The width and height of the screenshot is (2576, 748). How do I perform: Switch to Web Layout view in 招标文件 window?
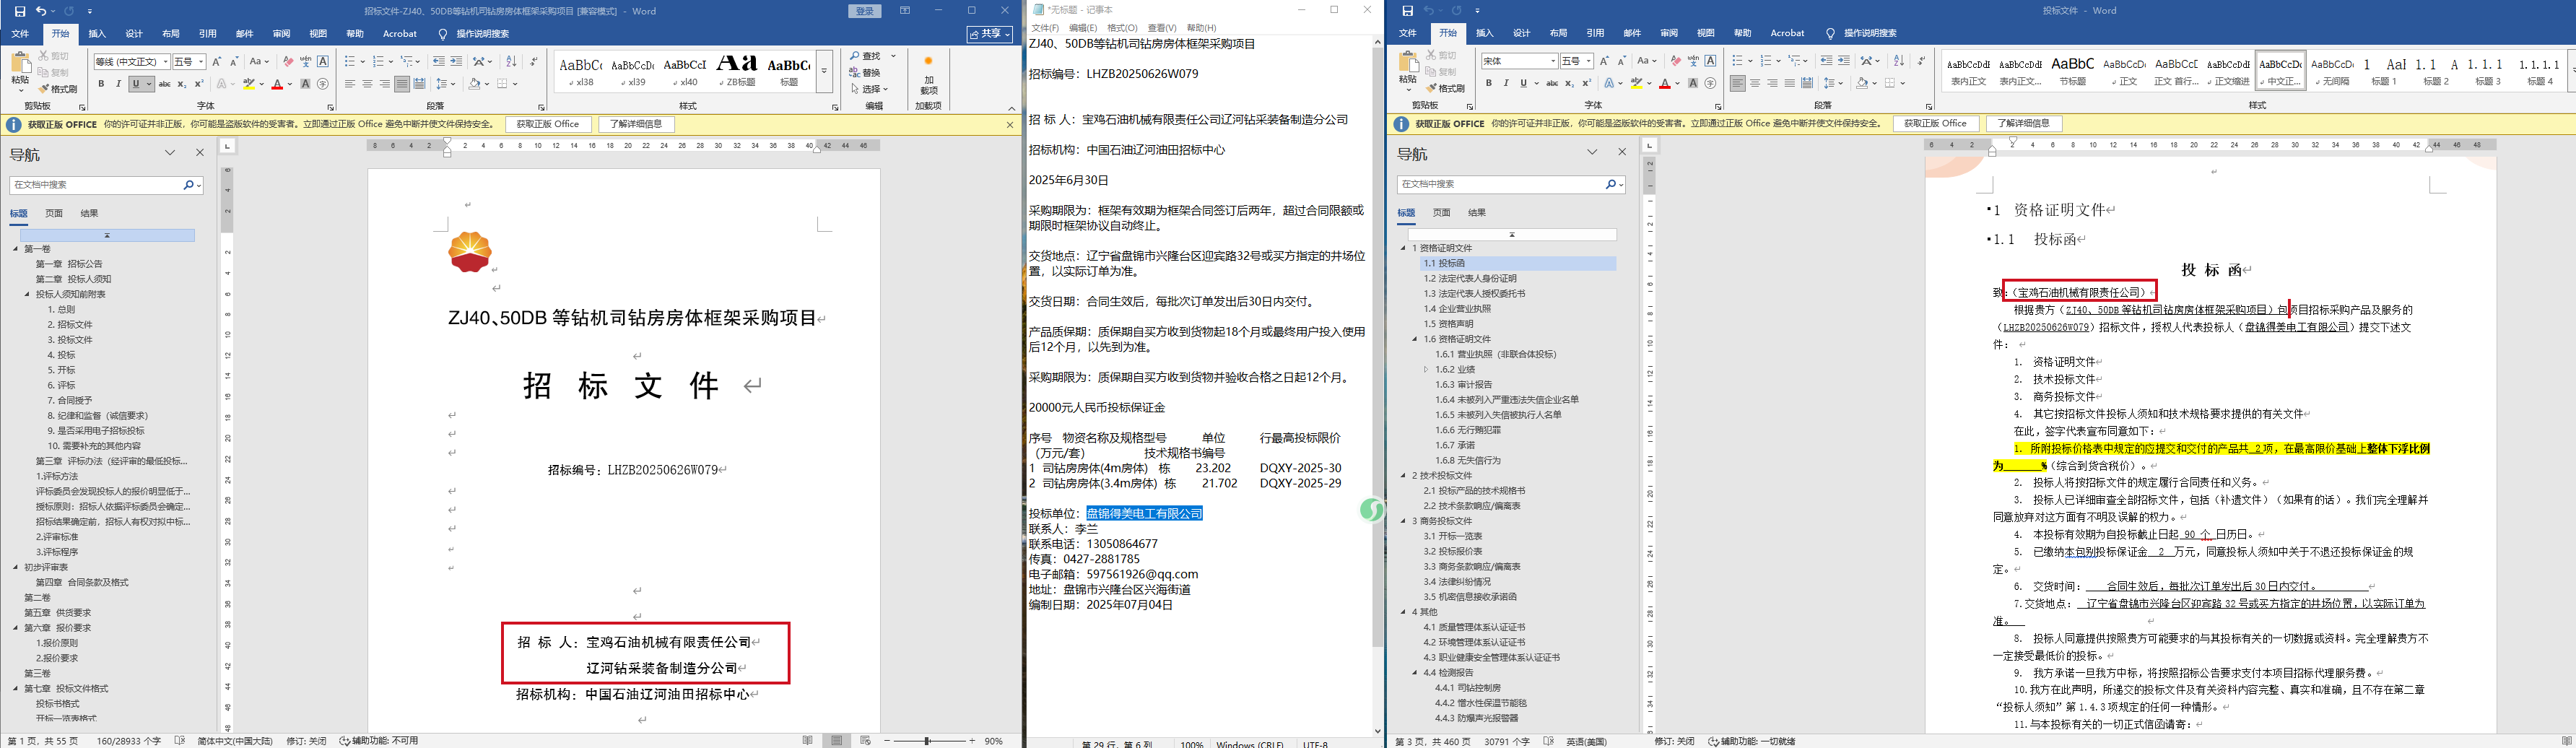coord(866,741)
